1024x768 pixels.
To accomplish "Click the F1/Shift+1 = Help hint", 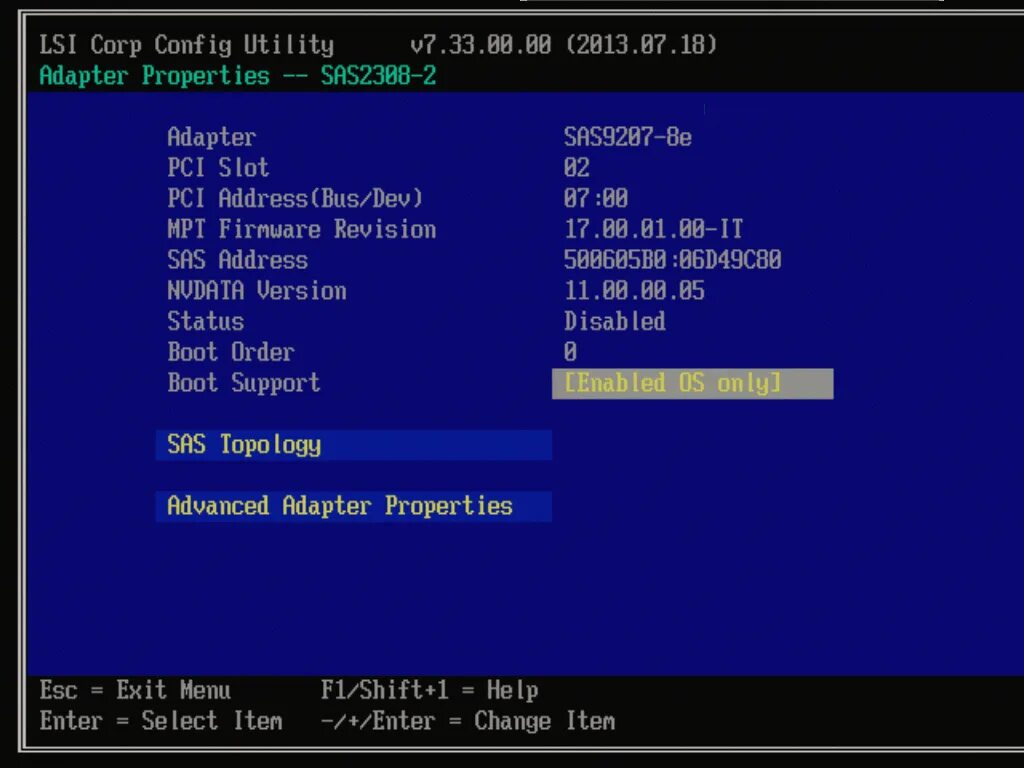I will [430, 690].
